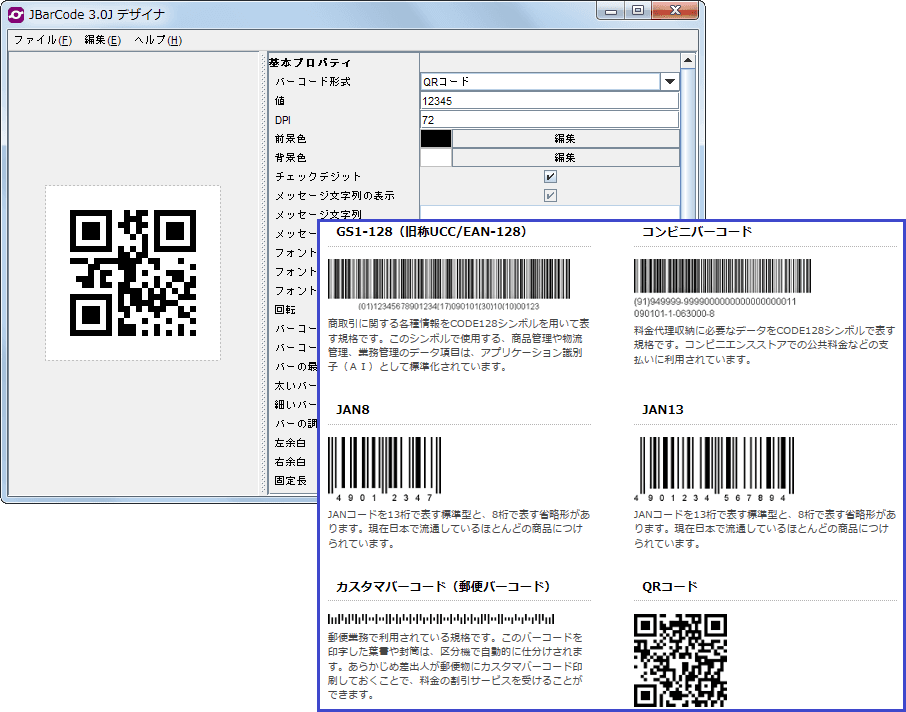Click the scrollbar up arrow in properties panel

[688, 61]
